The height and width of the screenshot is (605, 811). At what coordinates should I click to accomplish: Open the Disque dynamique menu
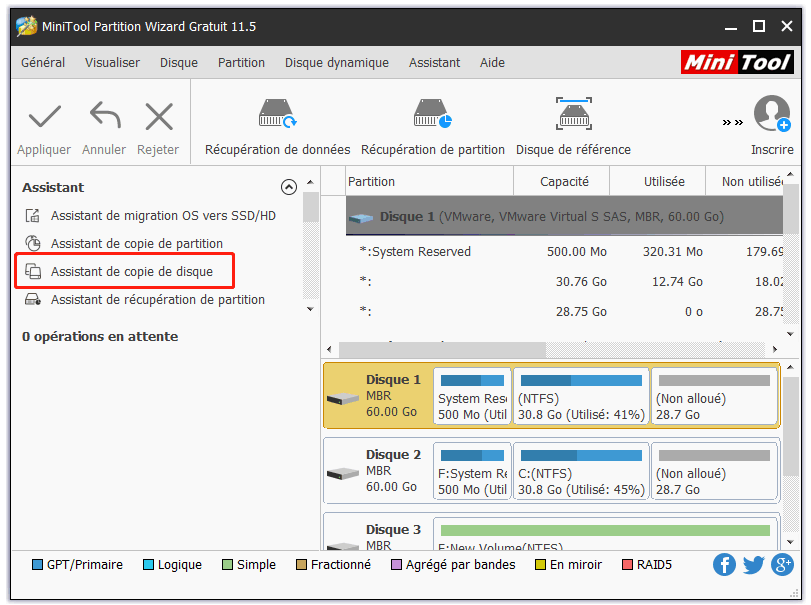336,62
